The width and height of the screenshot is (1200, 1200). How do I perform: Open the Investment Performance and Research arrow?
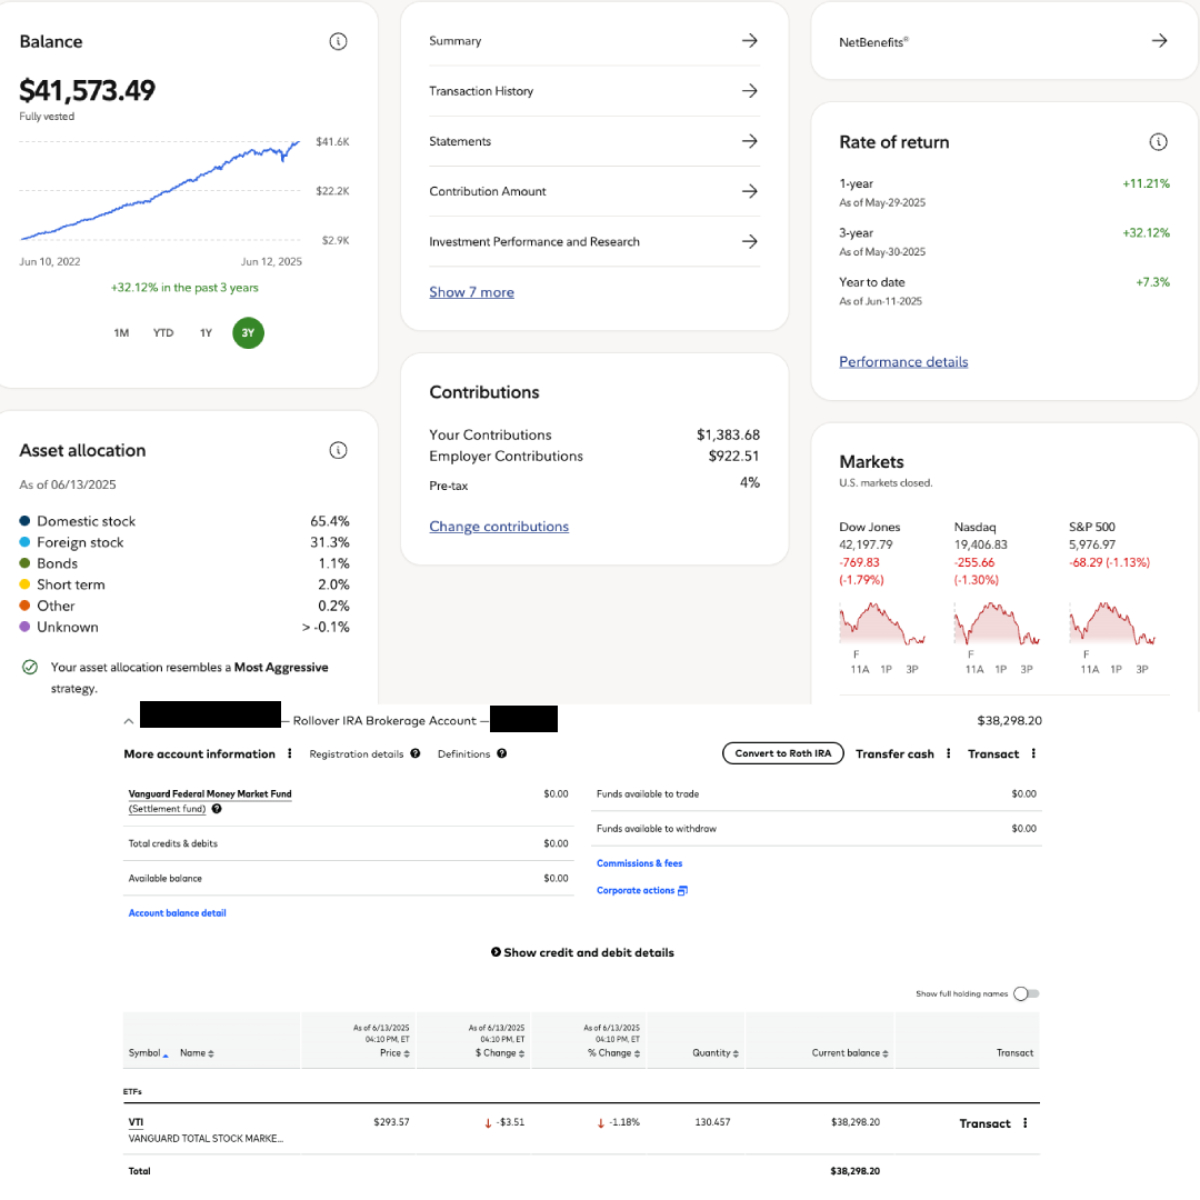pos(749,241)
